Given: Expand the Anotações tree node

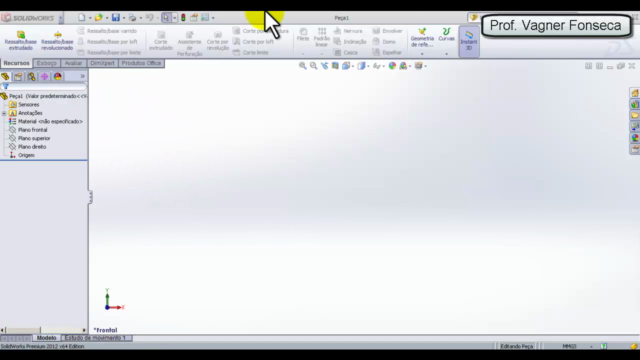Looking at the screenshot, I should pyautogui.click(x=4, y=113).
